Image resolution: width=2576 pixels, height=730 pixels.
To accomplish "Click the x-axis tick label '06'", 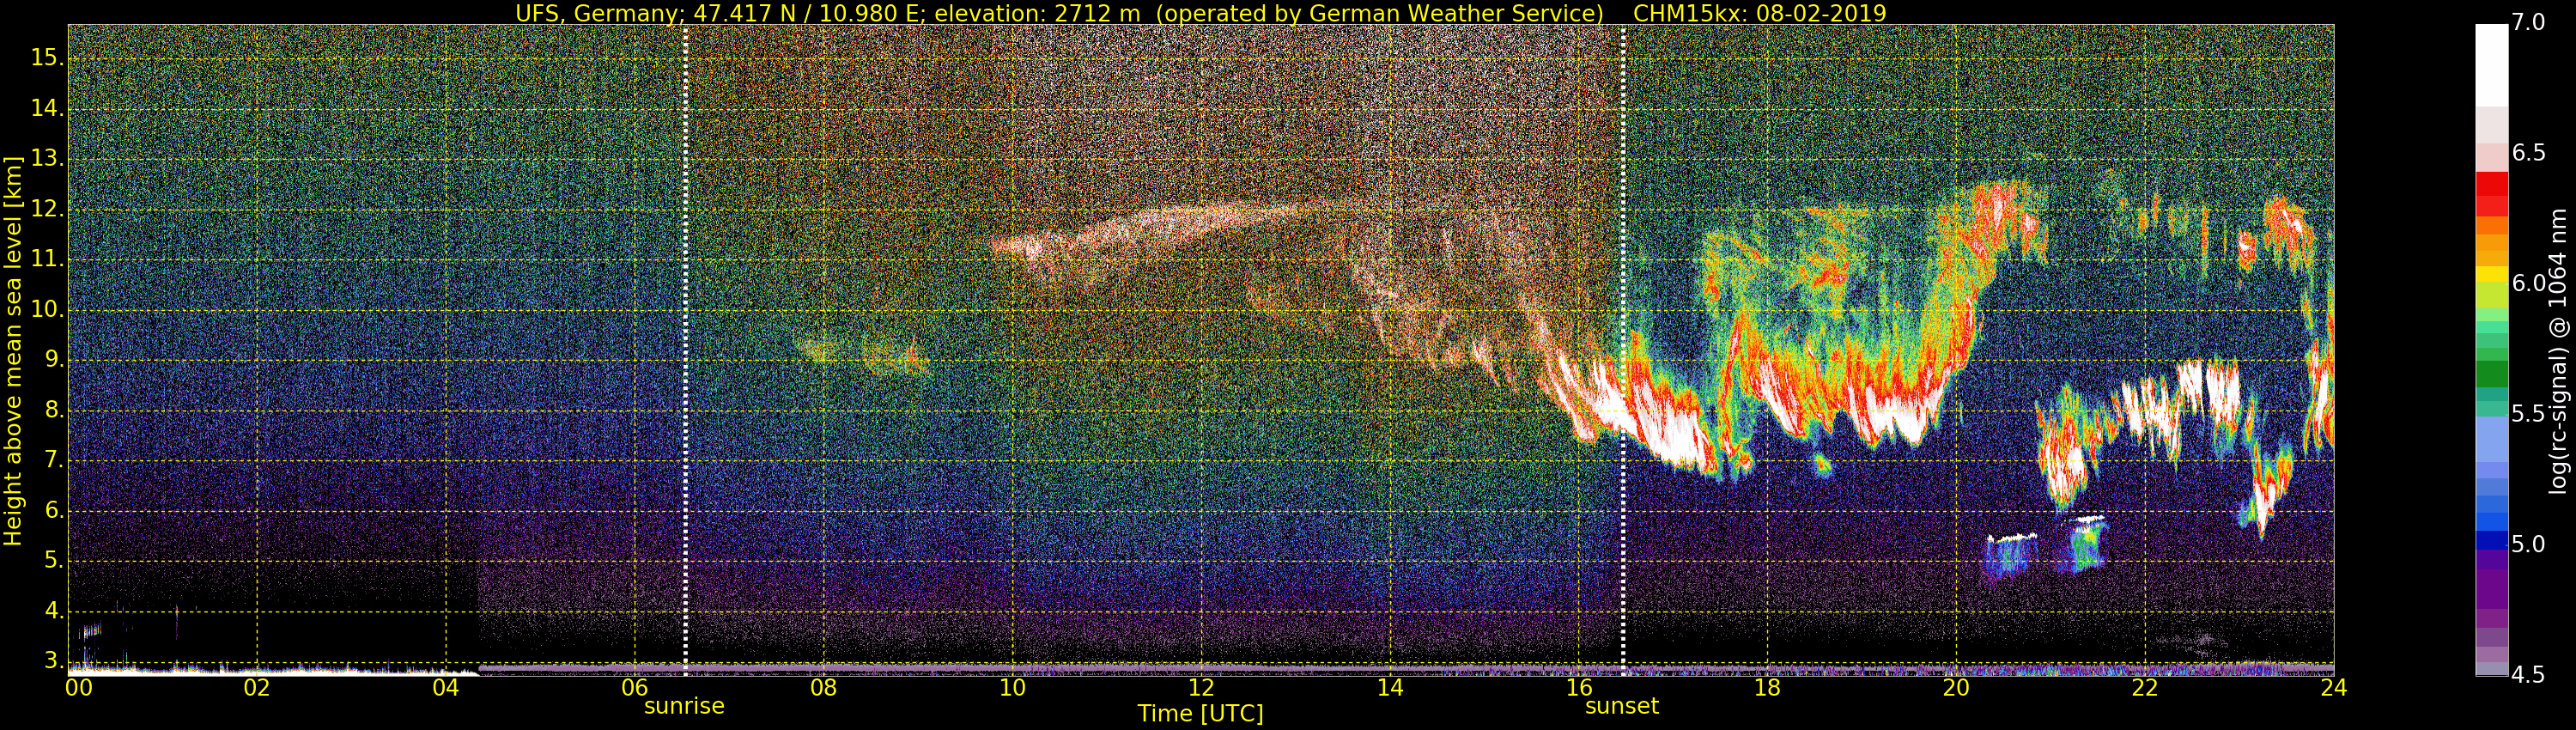I will pos(635,688).
